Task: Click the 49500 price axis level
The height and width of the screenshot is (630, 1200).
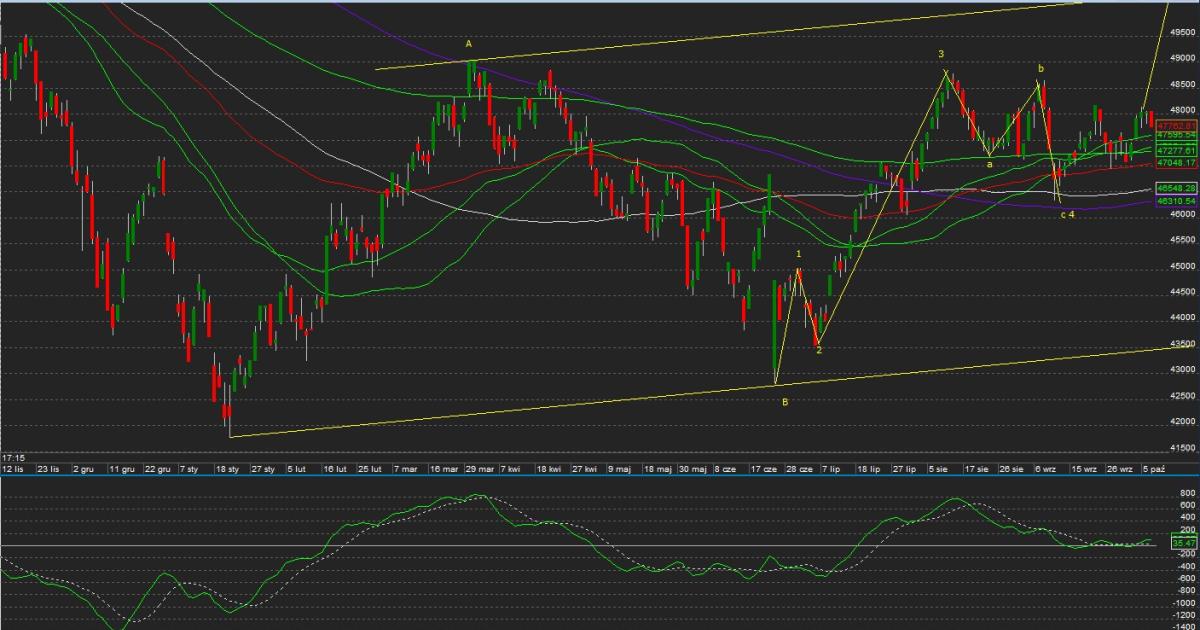Action: click(x=1180, y=32)
